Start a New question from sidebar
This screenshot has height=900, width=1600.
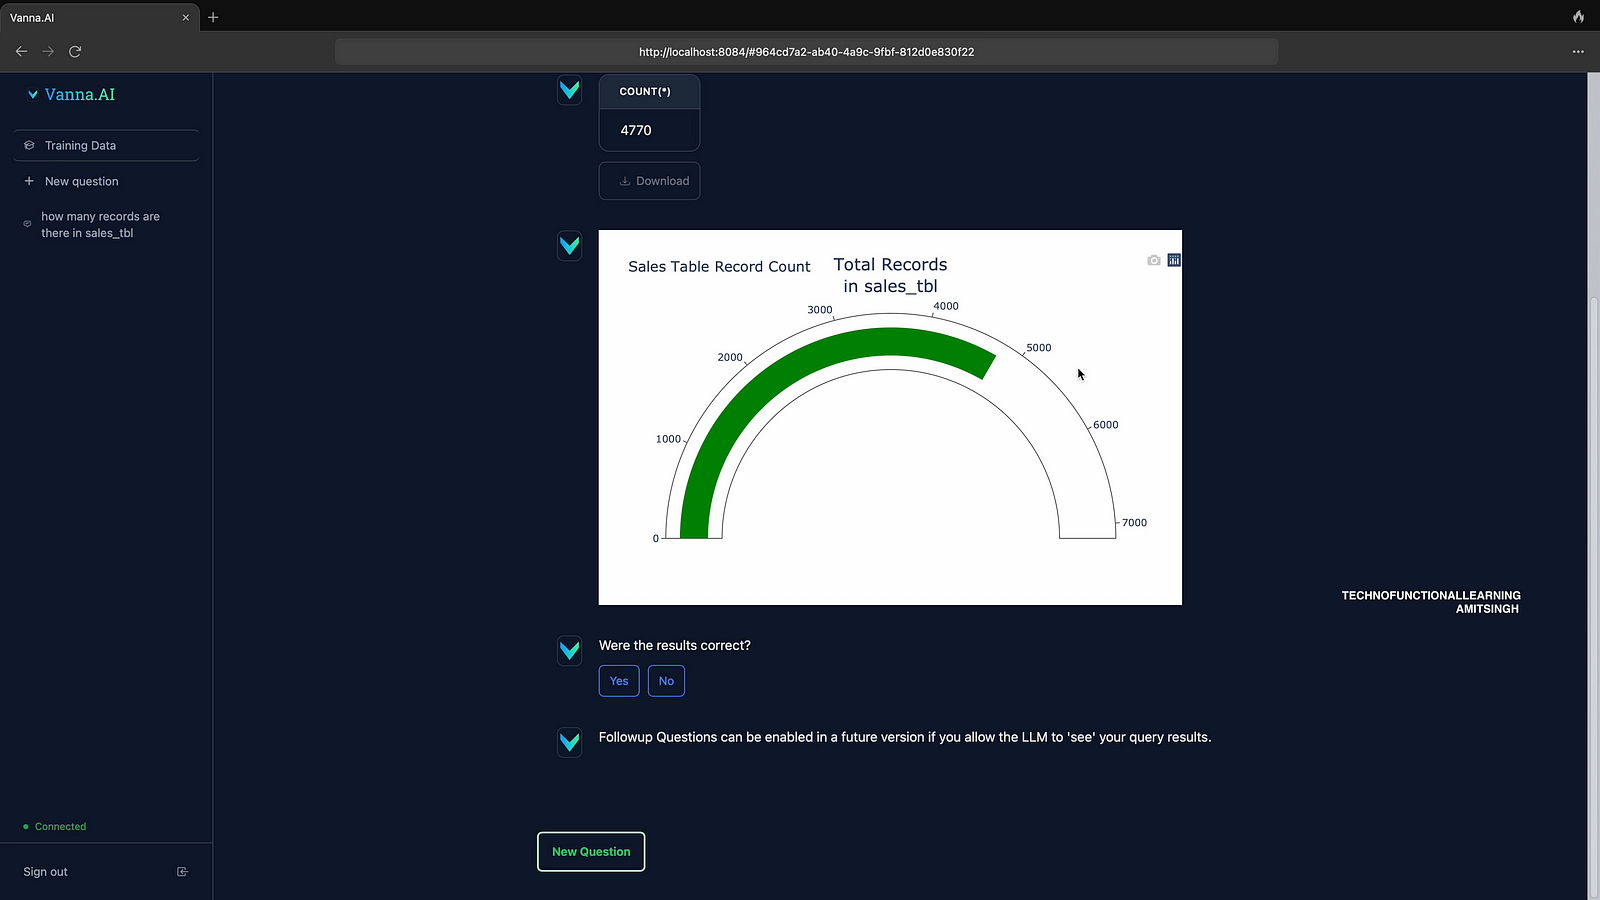tap(81, 182)
